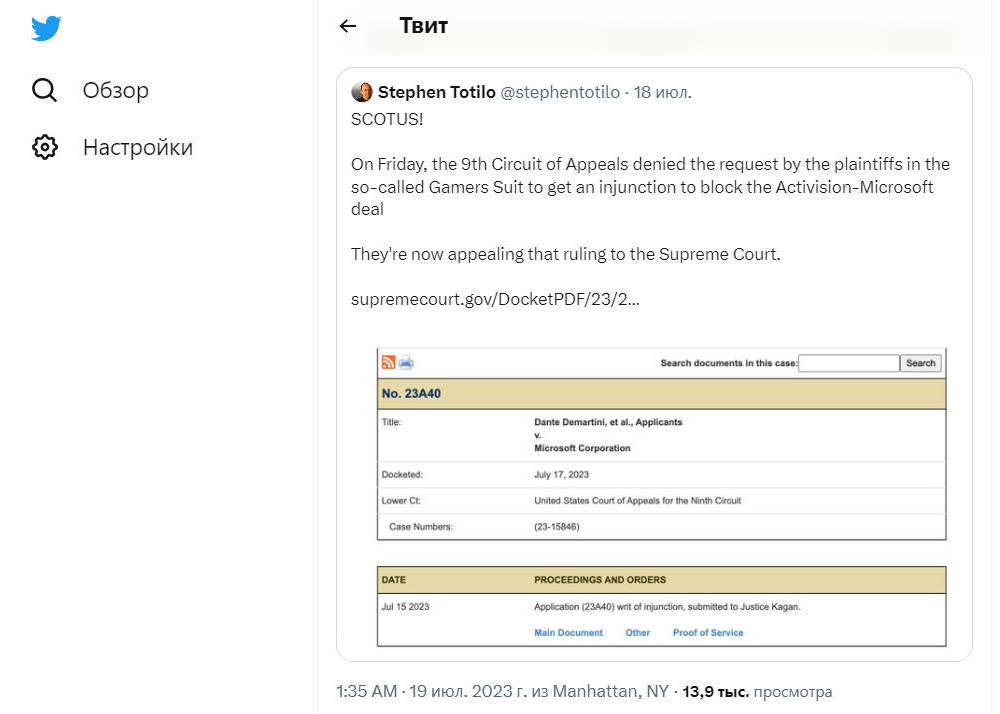Click the printer icon in the docket

(x=406, y=363)
